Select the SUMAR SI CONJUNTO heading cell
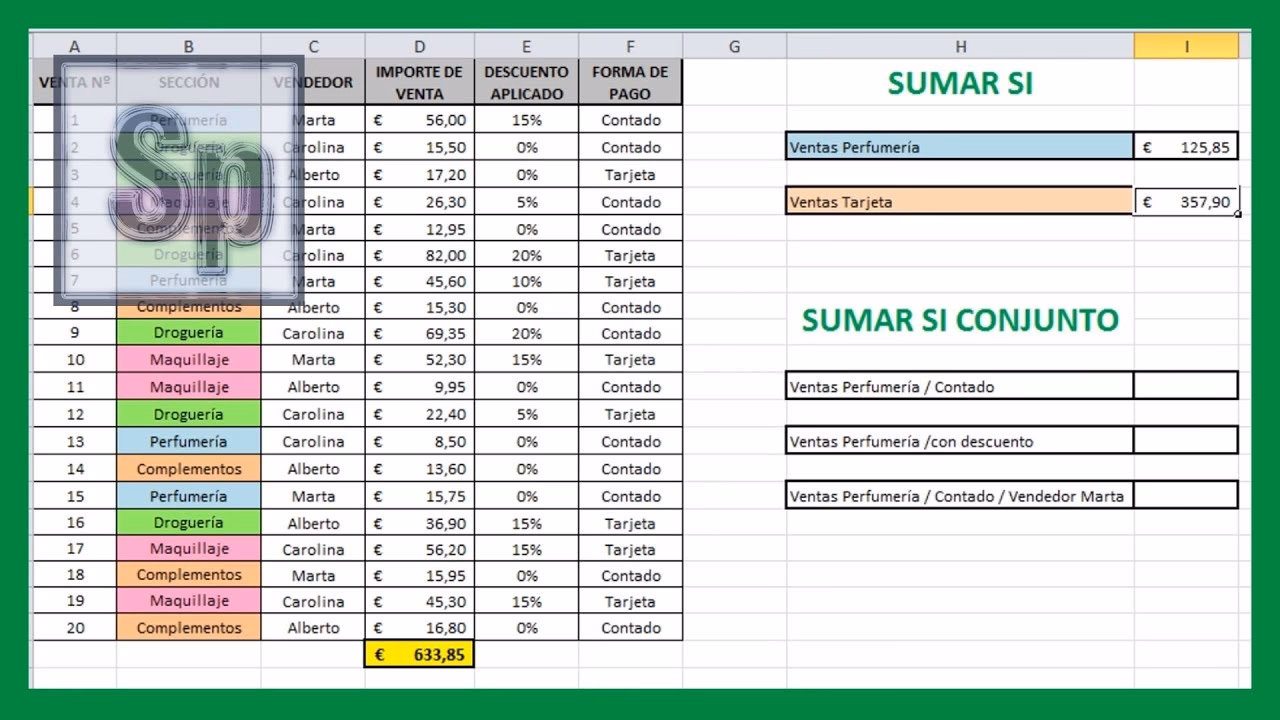 [958, 320]
